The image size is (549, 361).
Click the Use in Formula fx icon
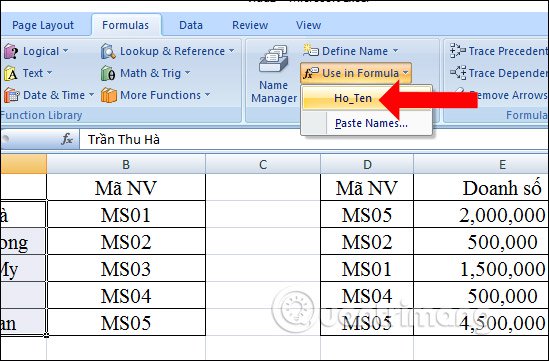311,73
